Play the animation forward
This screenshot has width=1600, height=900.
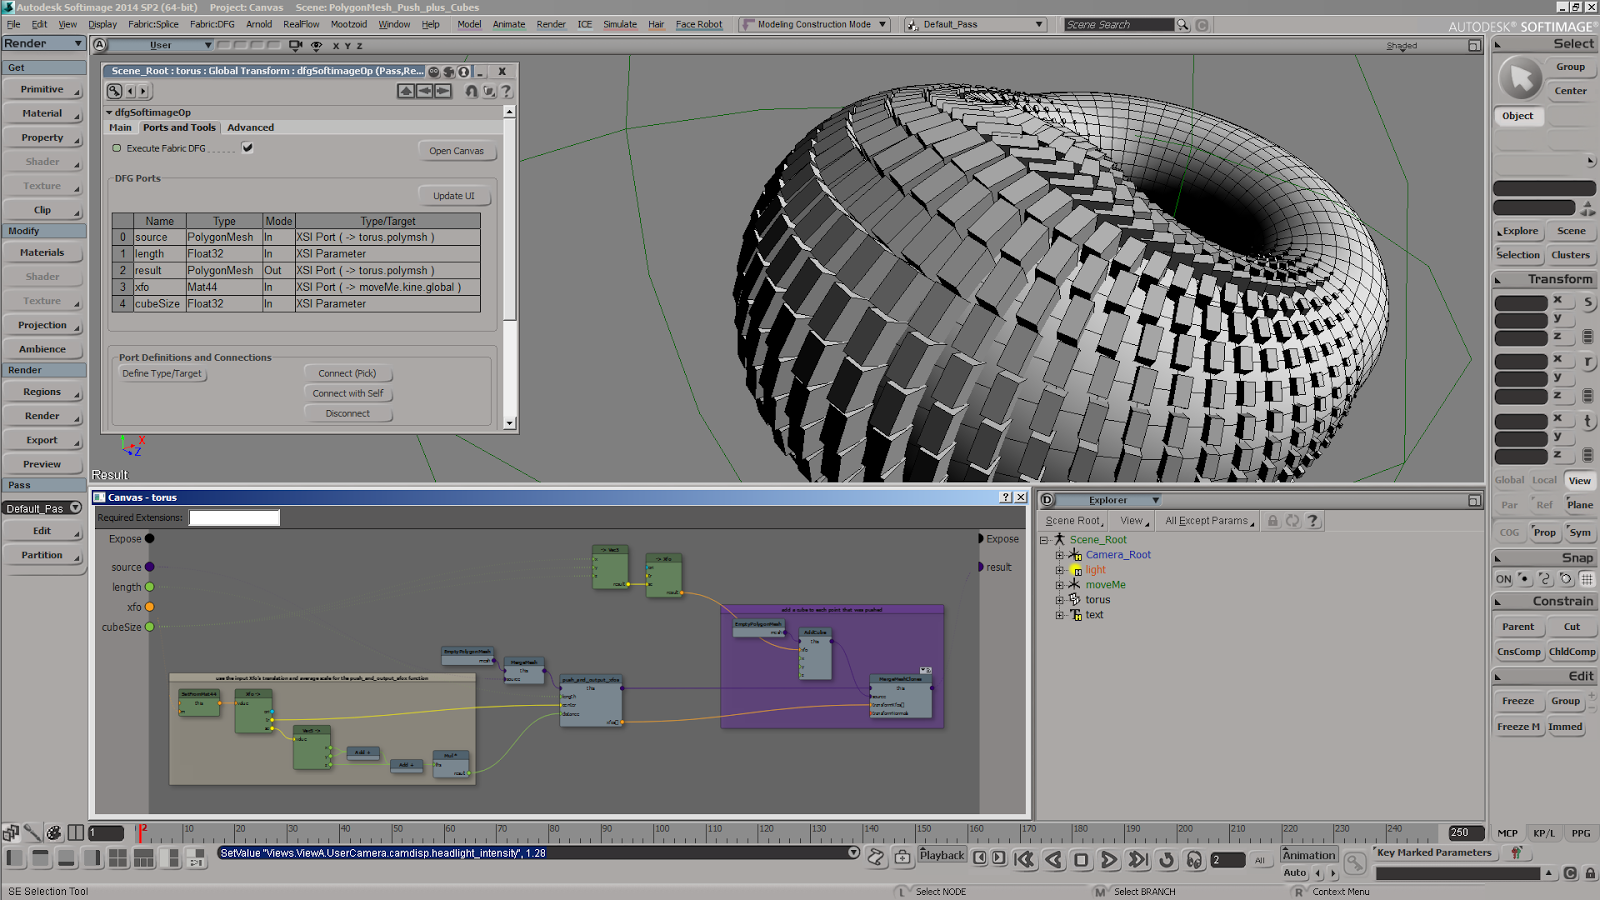point(1109,860)
